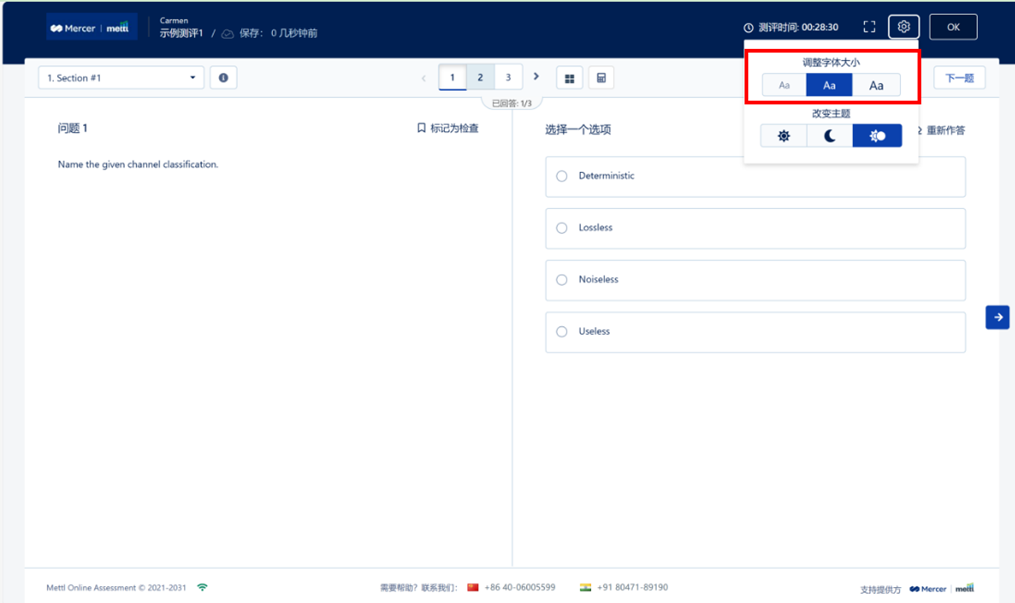Click the settings gear icon
The height and width of the screenshot is (603, 1015).
903,27
